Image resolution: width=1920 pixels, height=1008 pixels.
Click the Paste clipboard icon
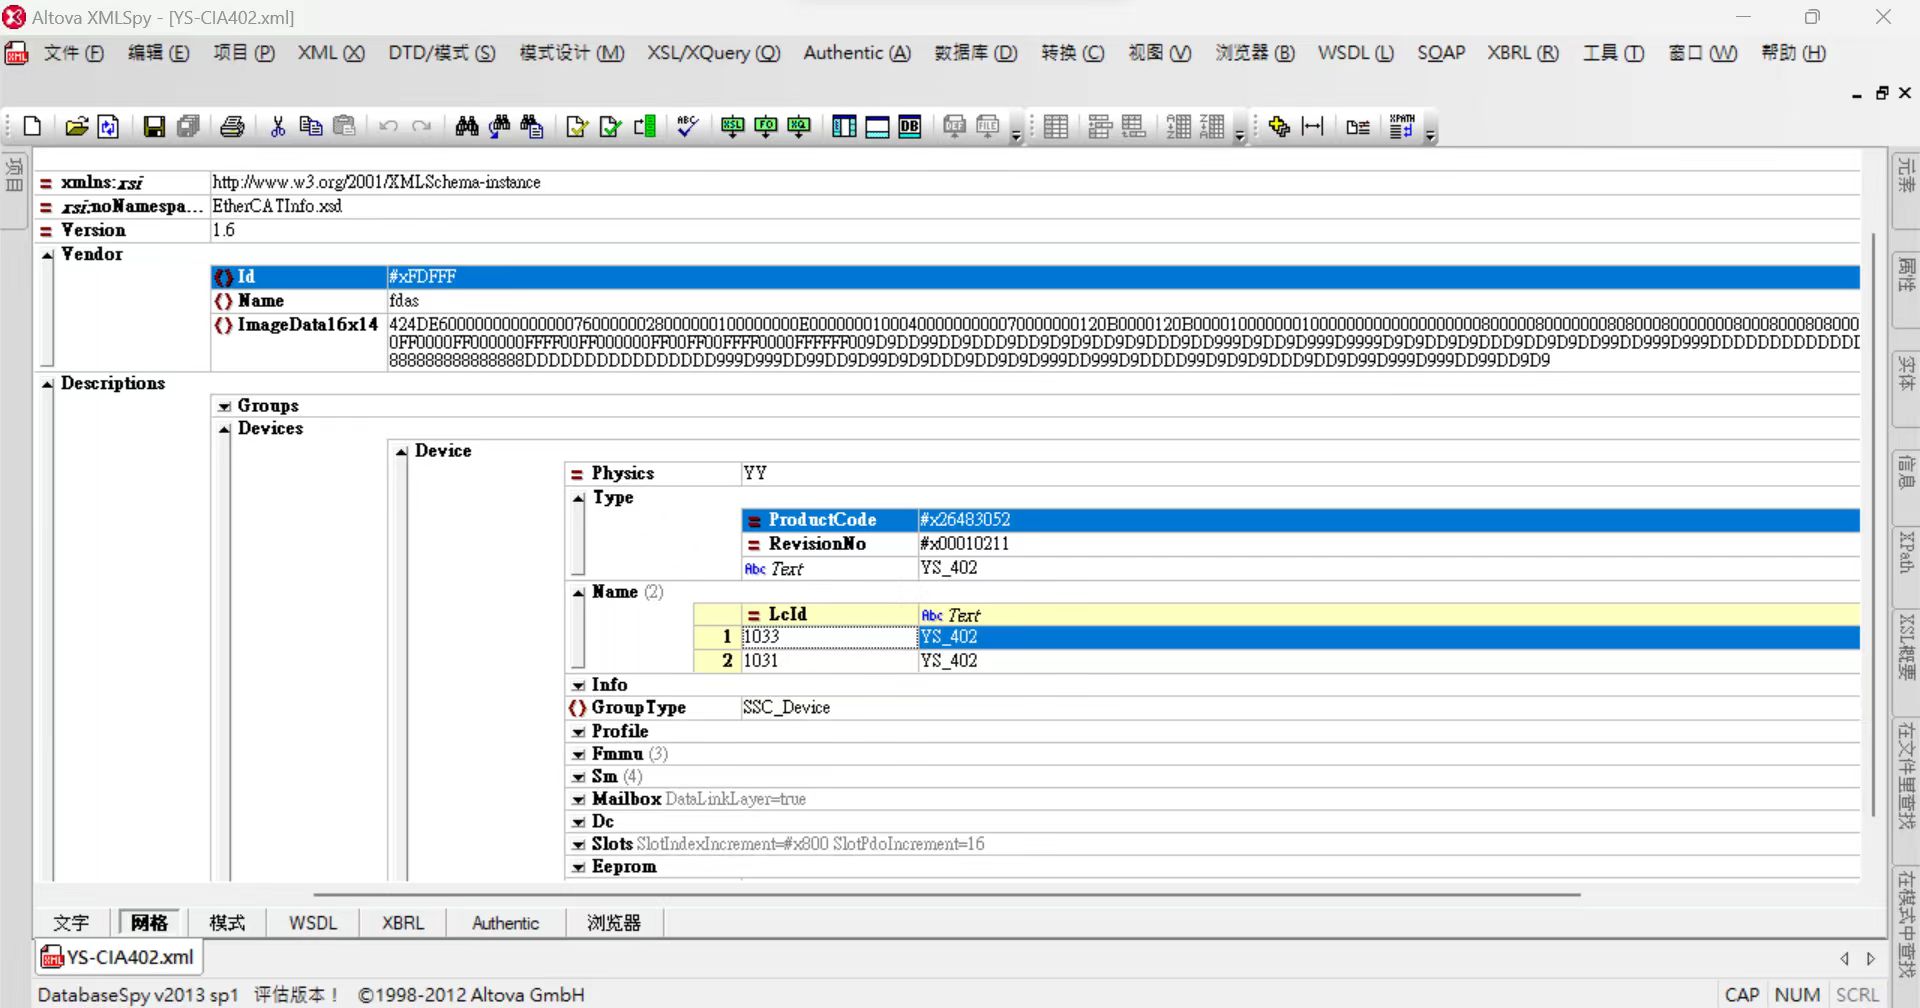pos(344,127)
